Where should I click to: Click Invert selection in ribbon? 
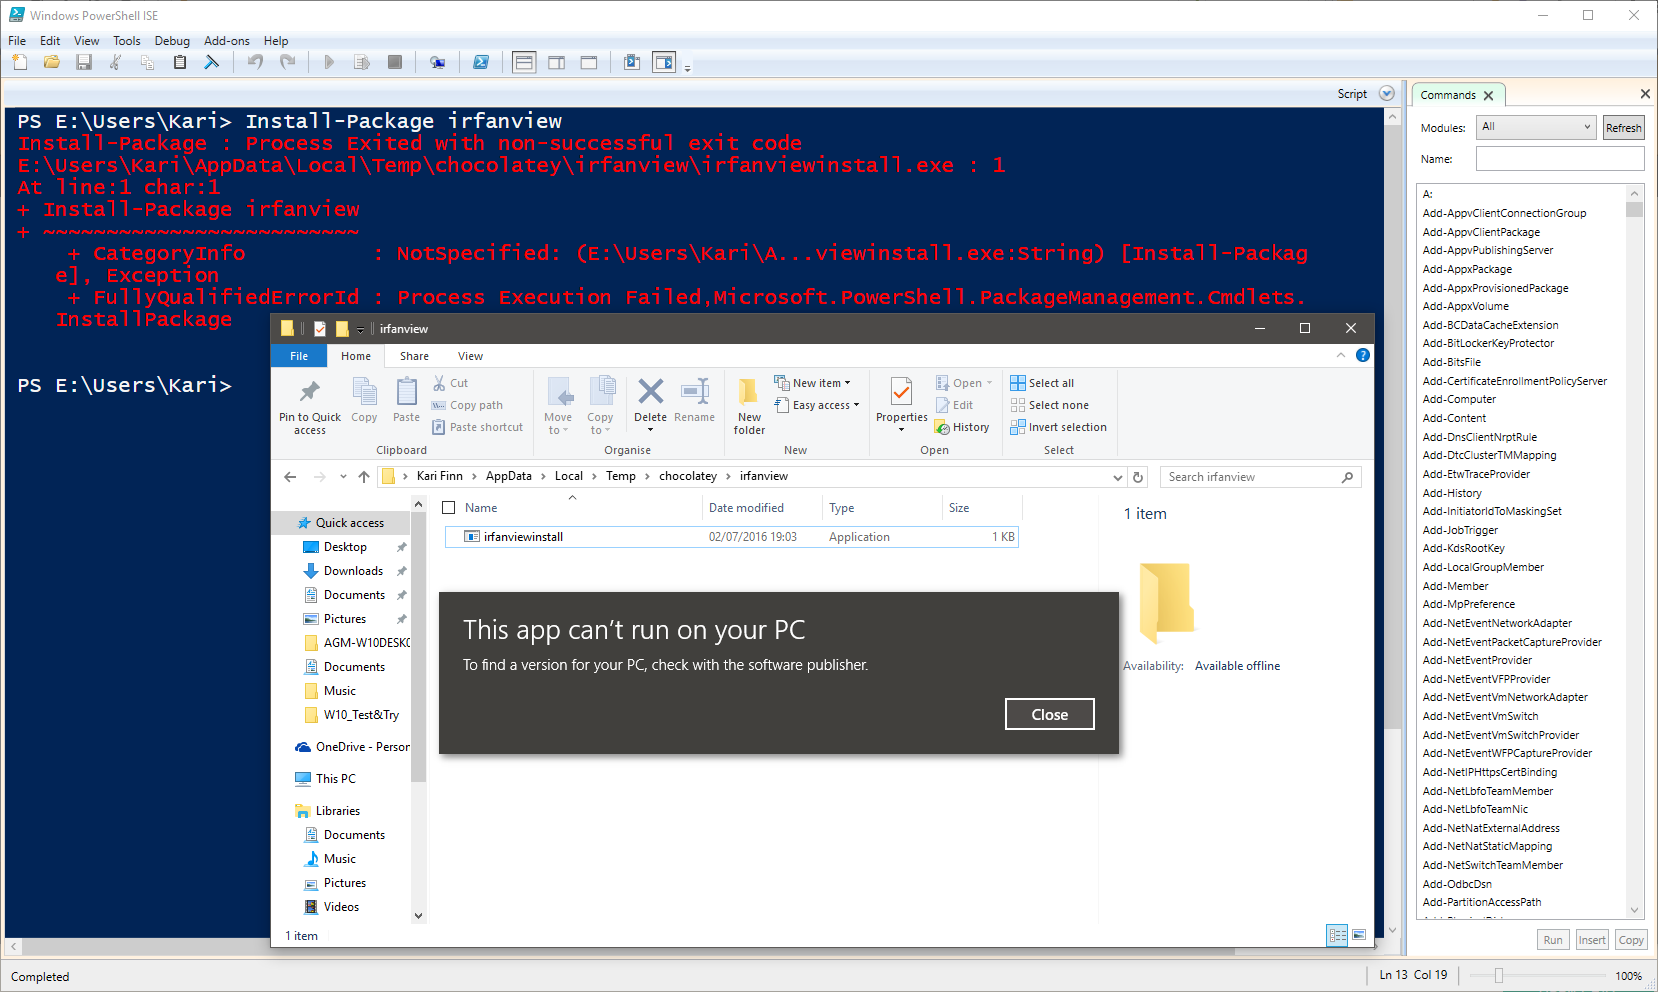point(1058,427)
